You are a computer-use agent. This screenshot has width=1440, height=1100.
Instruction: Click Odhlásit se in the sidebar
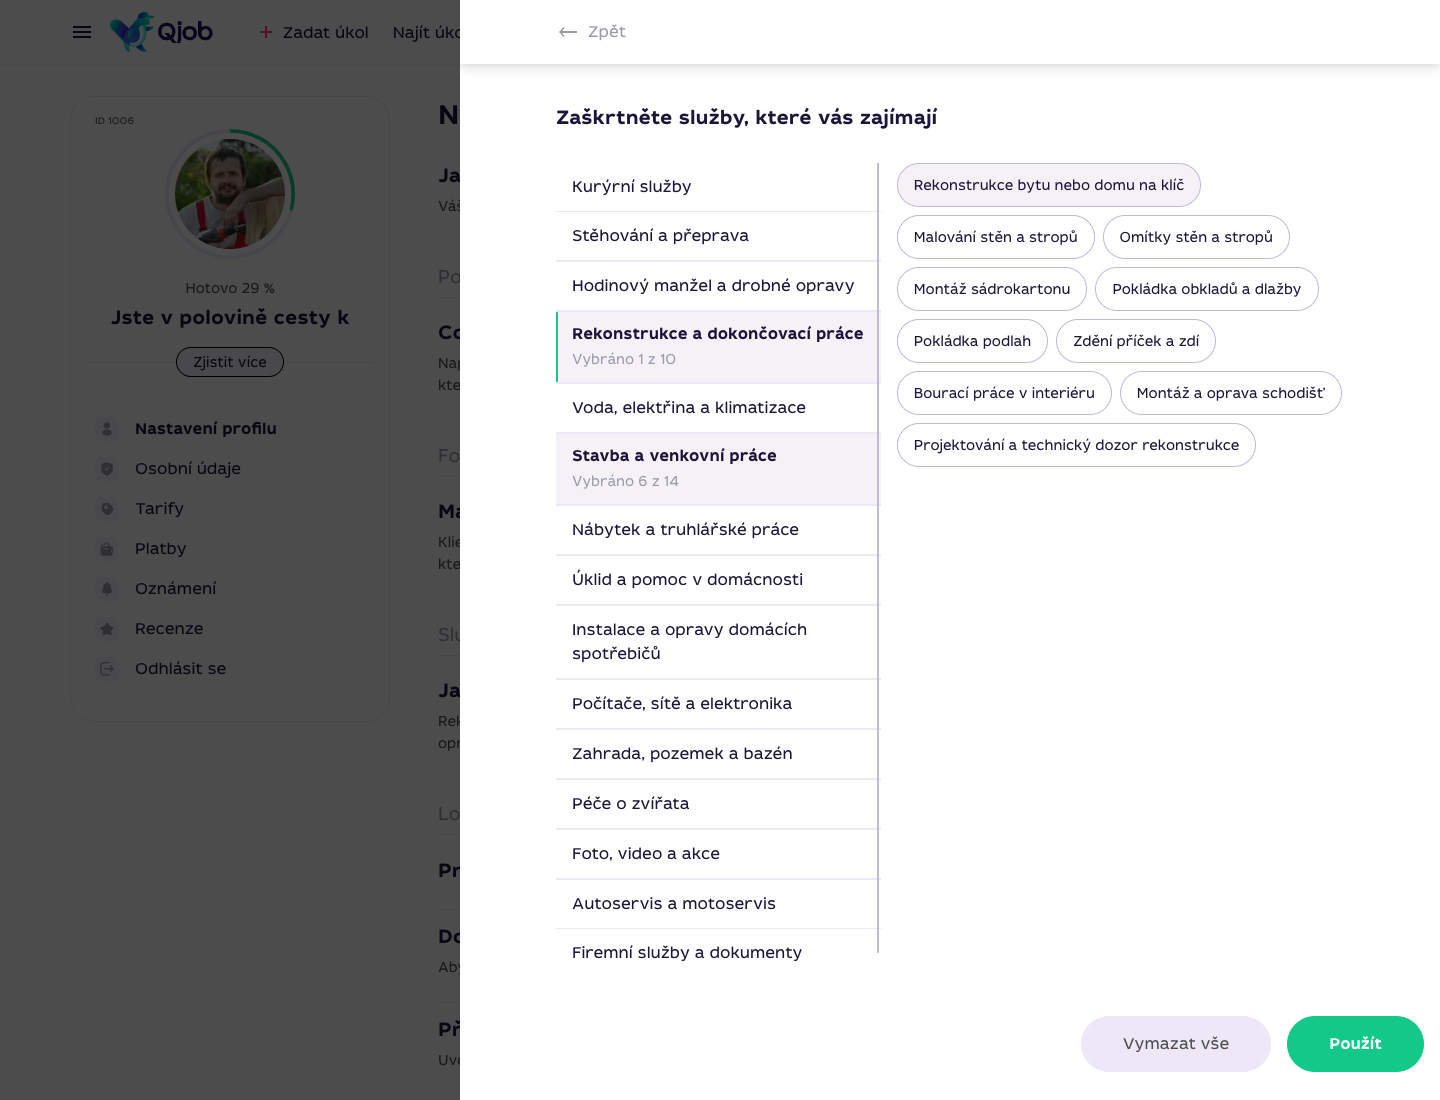181,669
